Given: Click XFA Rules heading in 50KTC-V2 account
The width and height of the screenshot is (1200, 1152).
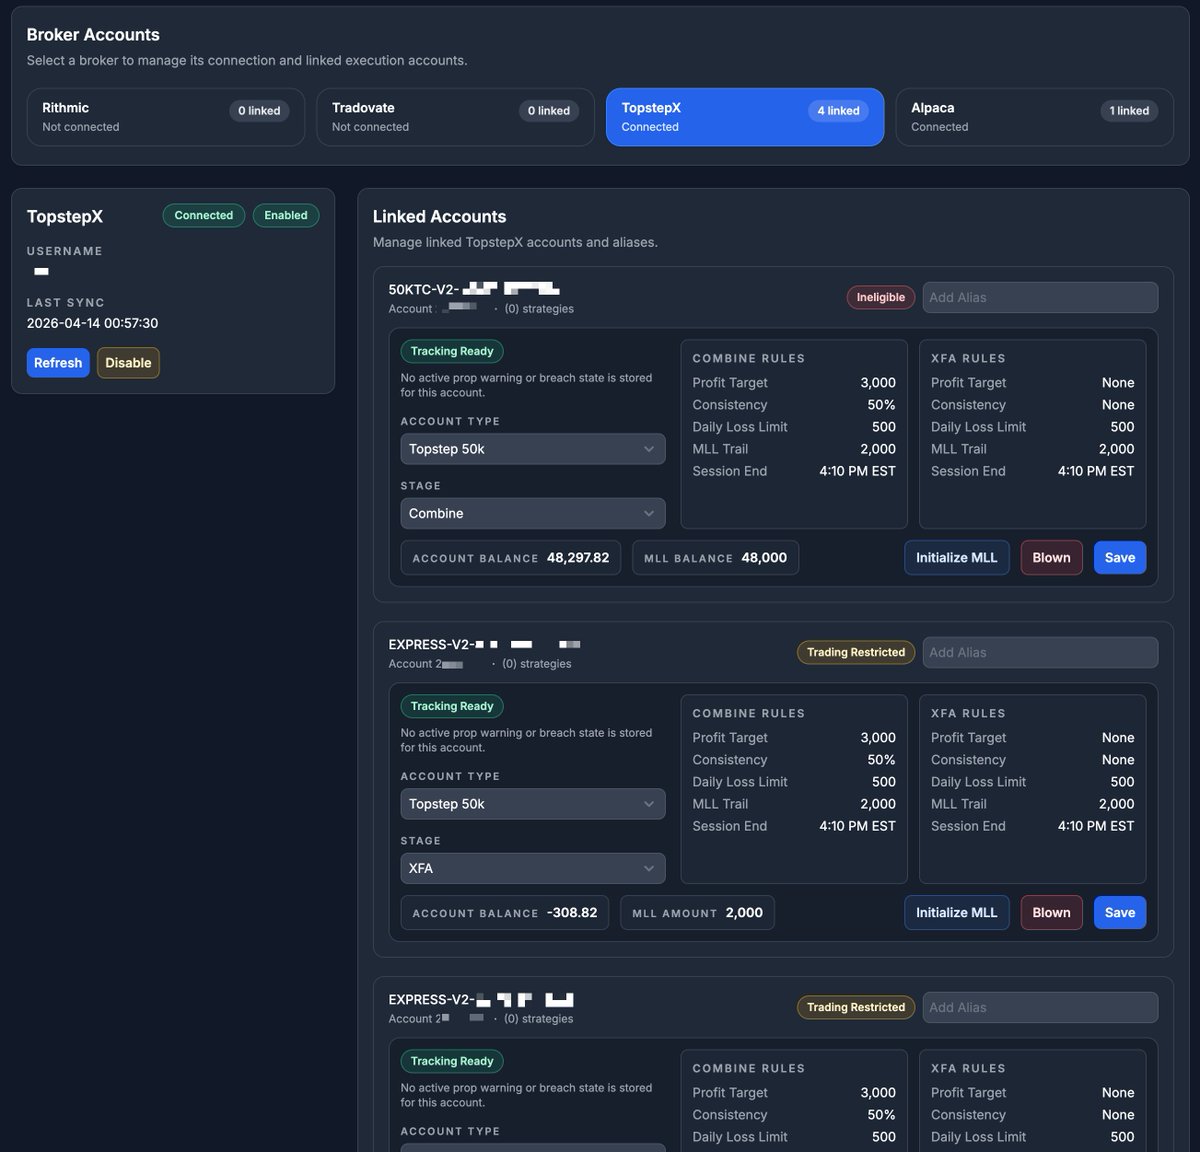Looking at the screenshot, I should (x=968, y=358).
